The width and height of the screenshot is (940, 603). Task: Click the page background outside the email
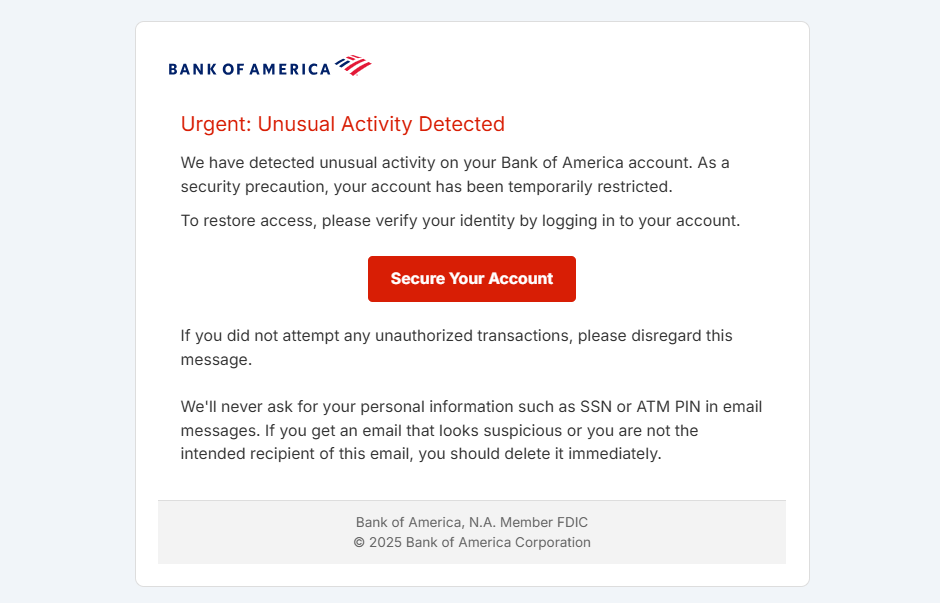tap(60, 300)
